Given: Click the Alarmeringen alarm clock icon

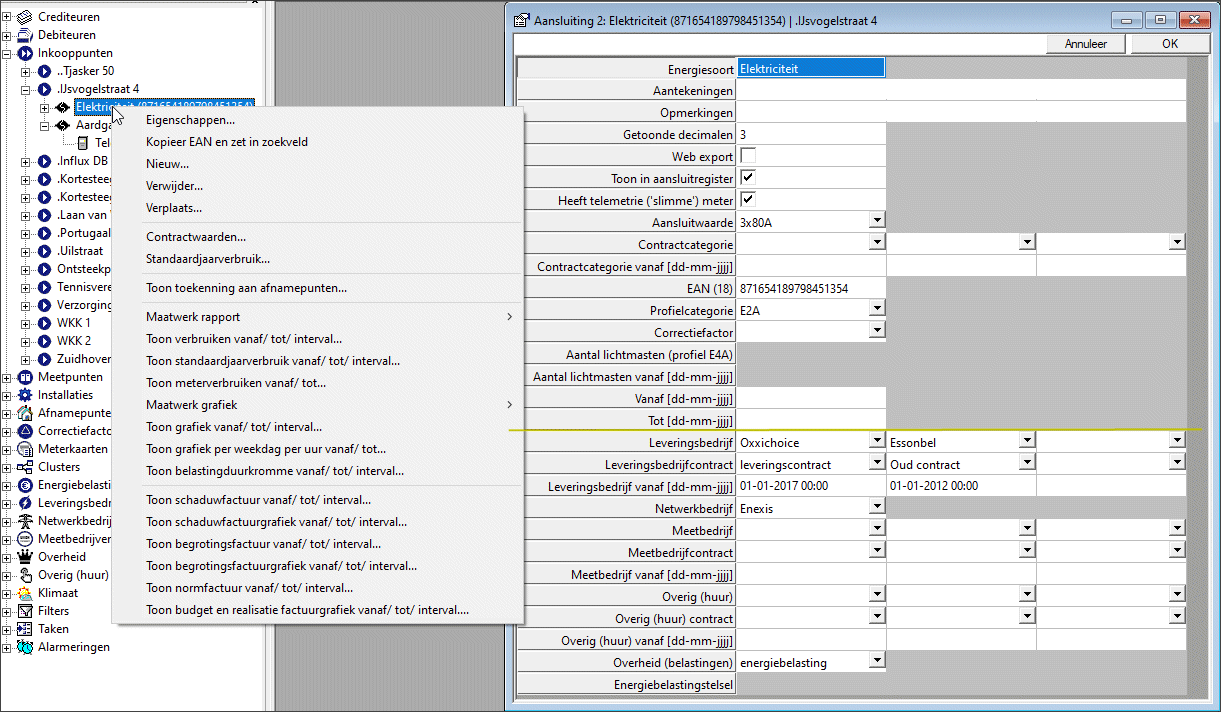Looking at the screenshot, I should point(25,647).
